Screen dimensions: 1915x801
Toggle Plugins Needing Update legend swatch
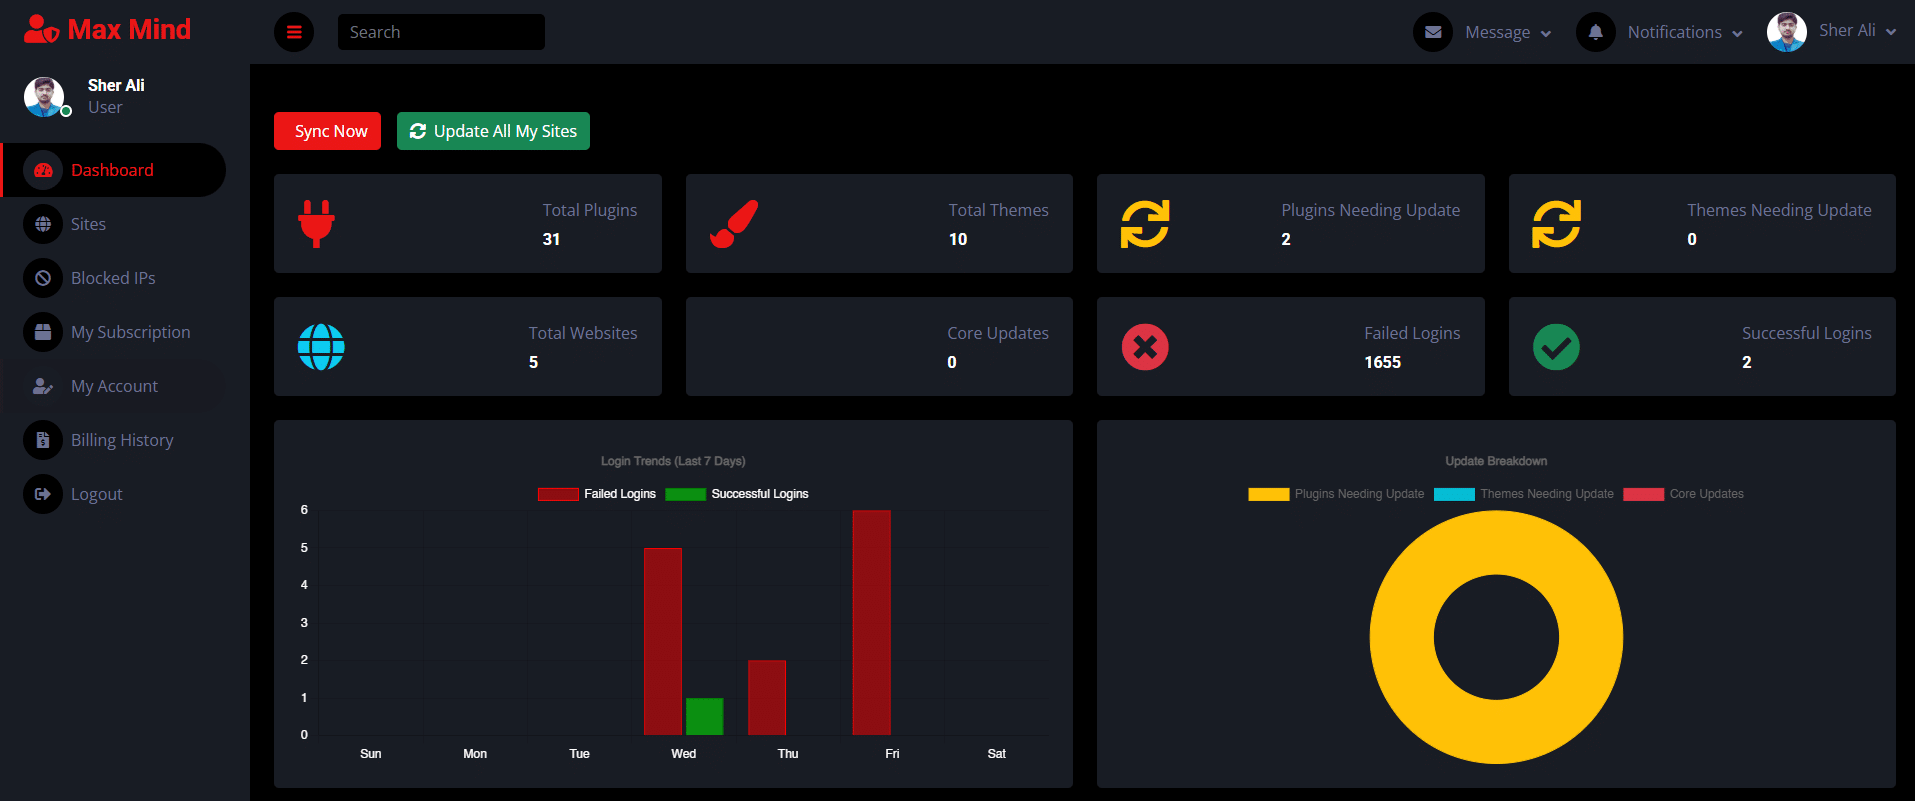[1268, 494]
